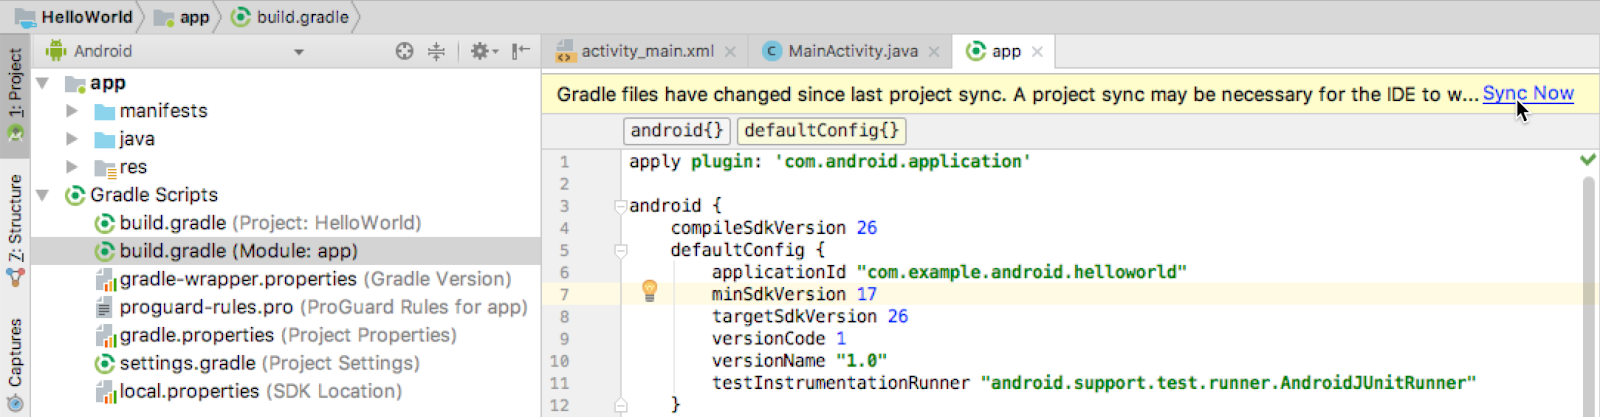Click the Sync Now link
This screenshot has height=417, width=1600.
[1528, 94]
